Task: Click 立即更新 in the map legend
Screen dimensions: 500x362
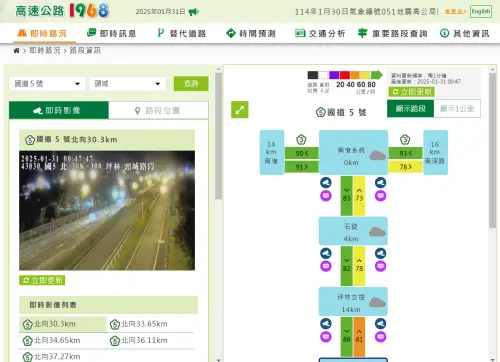Action: [411, 92]
